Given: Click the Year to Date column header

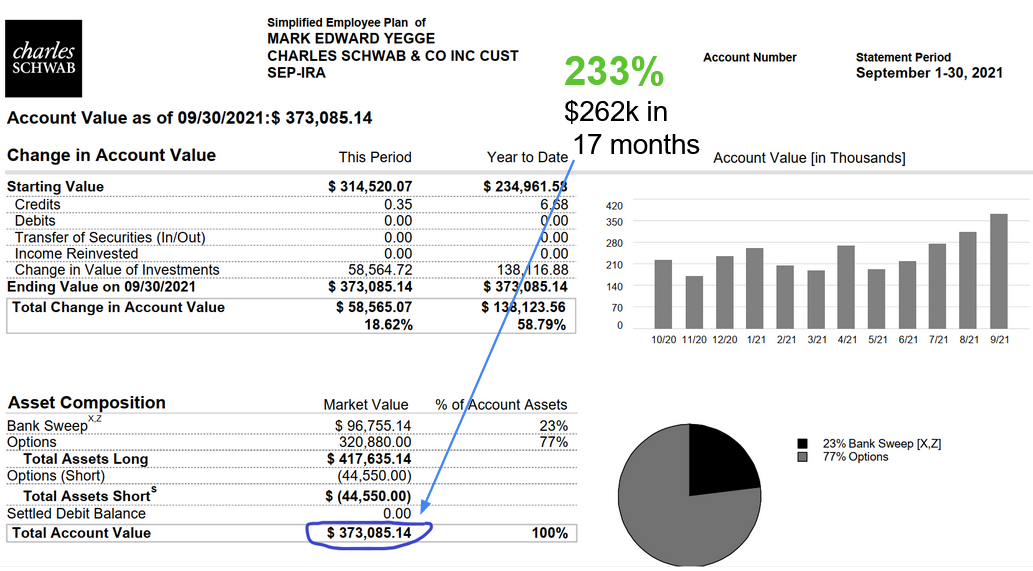Looking at the screenshot, I should pos(527,157).
